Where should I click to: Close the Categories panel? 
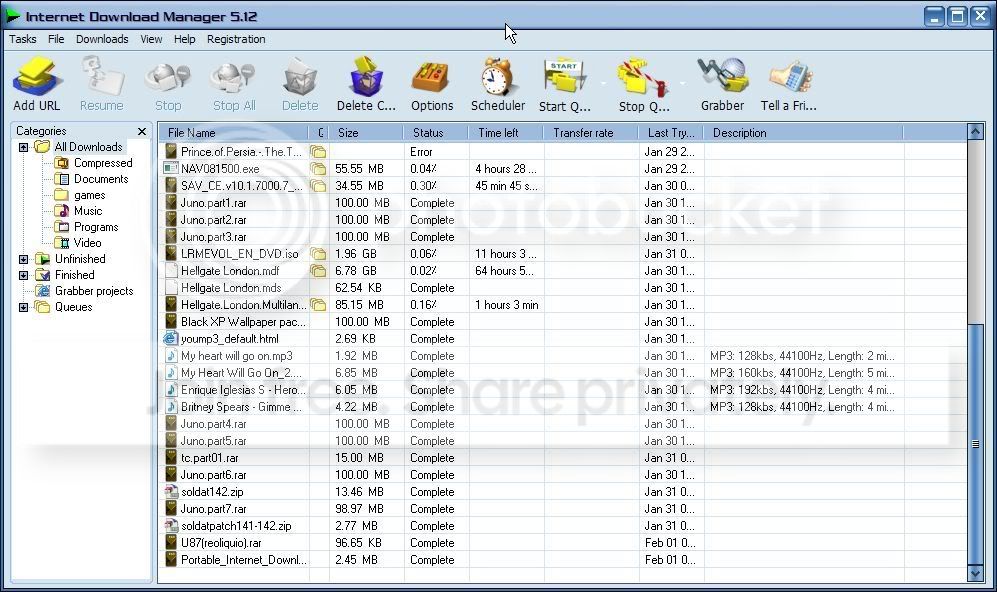pyautogui.click(x=142, y=131)
